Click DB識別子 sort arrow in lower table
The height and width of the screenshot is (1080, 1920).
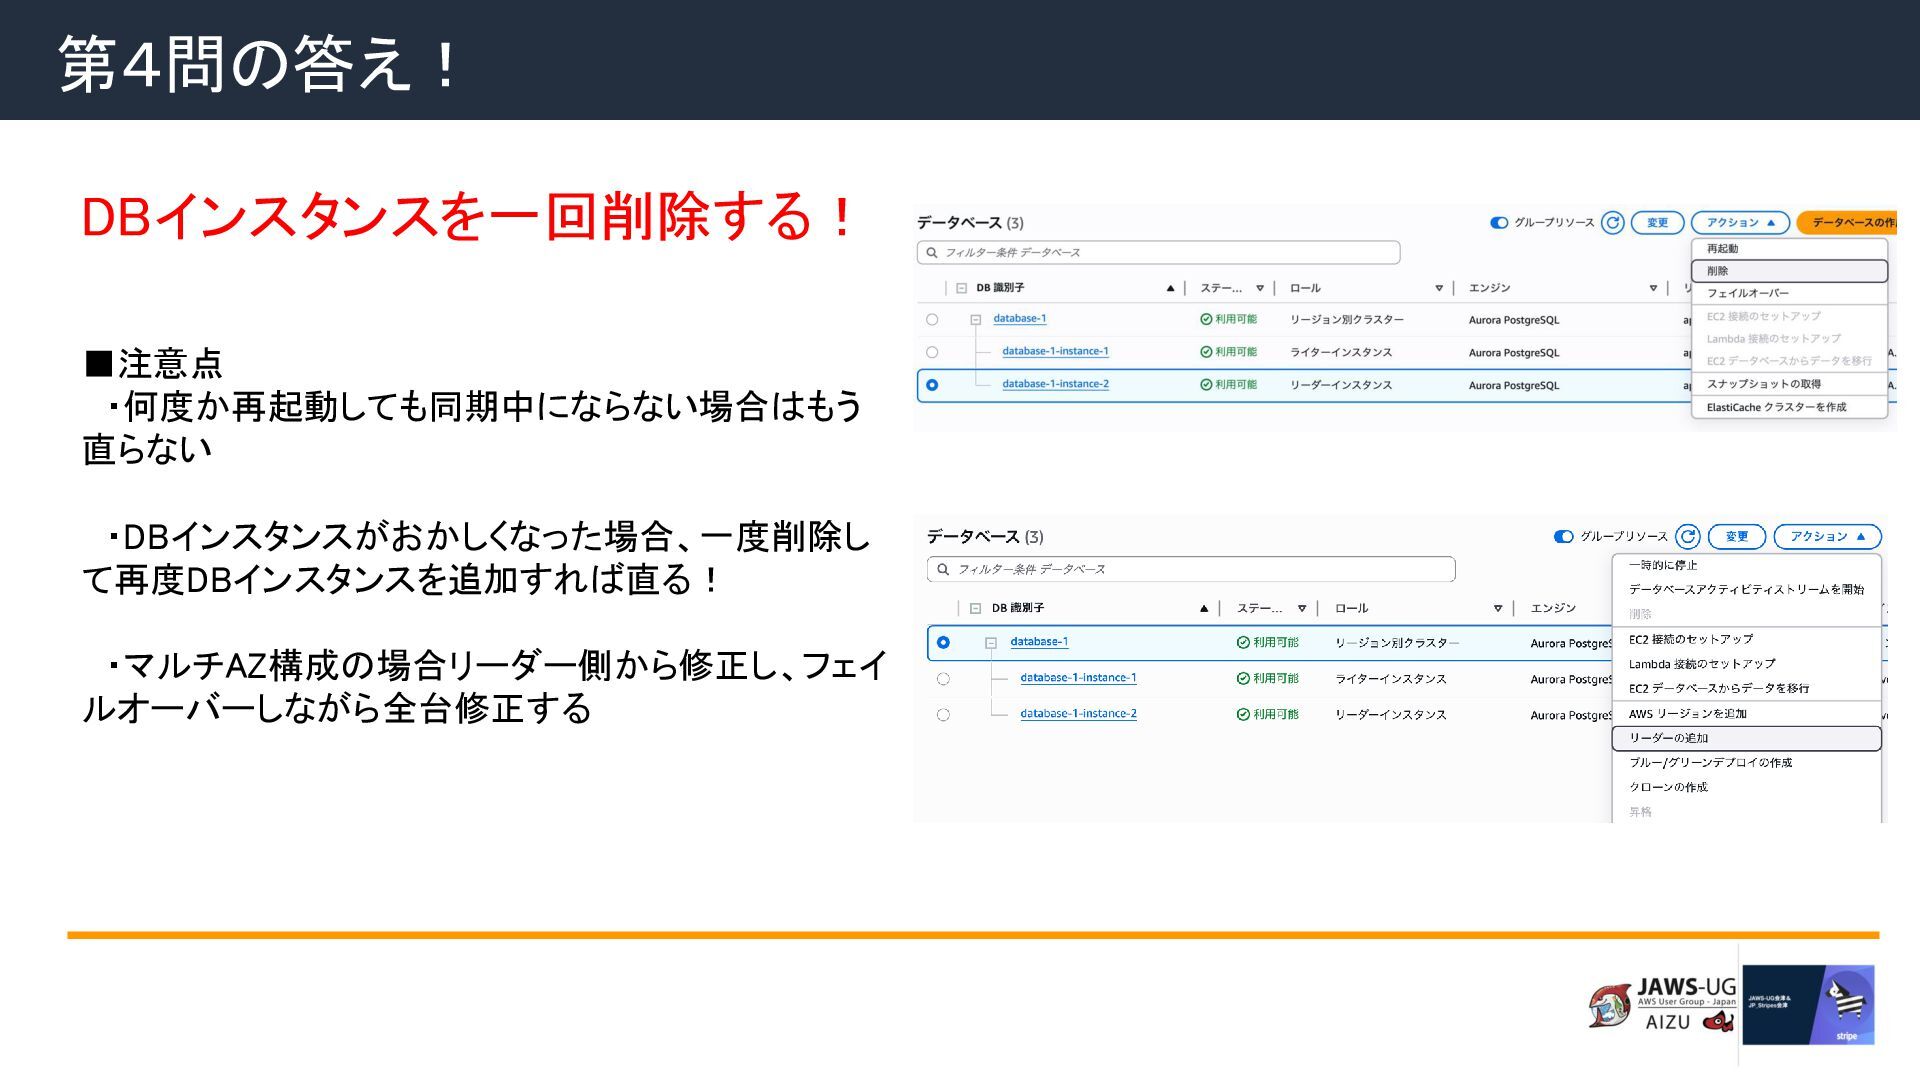point(1204,608)
